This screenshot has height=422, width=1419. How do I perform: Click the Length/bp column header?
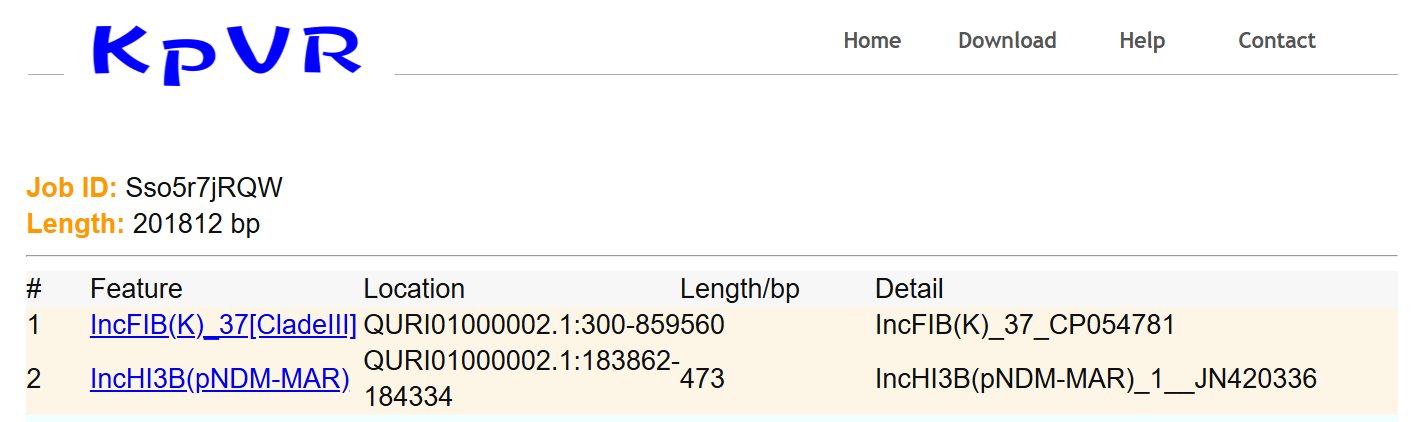pyautogui.click(x=740, y=289)
